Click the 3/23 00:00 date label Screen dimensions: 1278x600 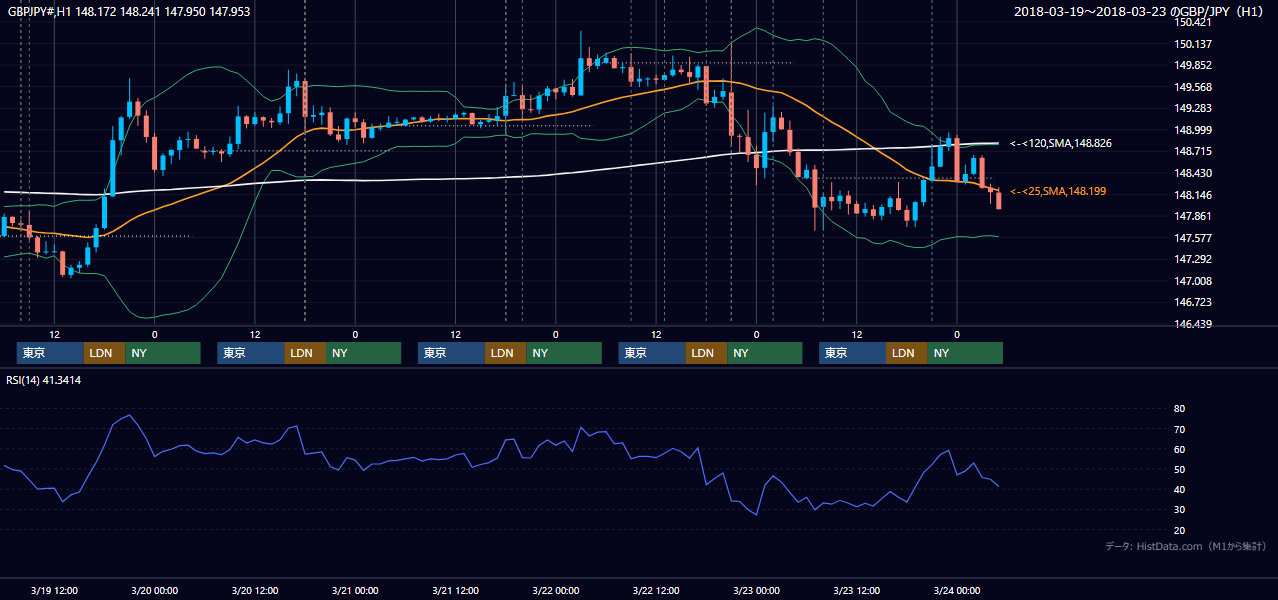coord(756,590)
